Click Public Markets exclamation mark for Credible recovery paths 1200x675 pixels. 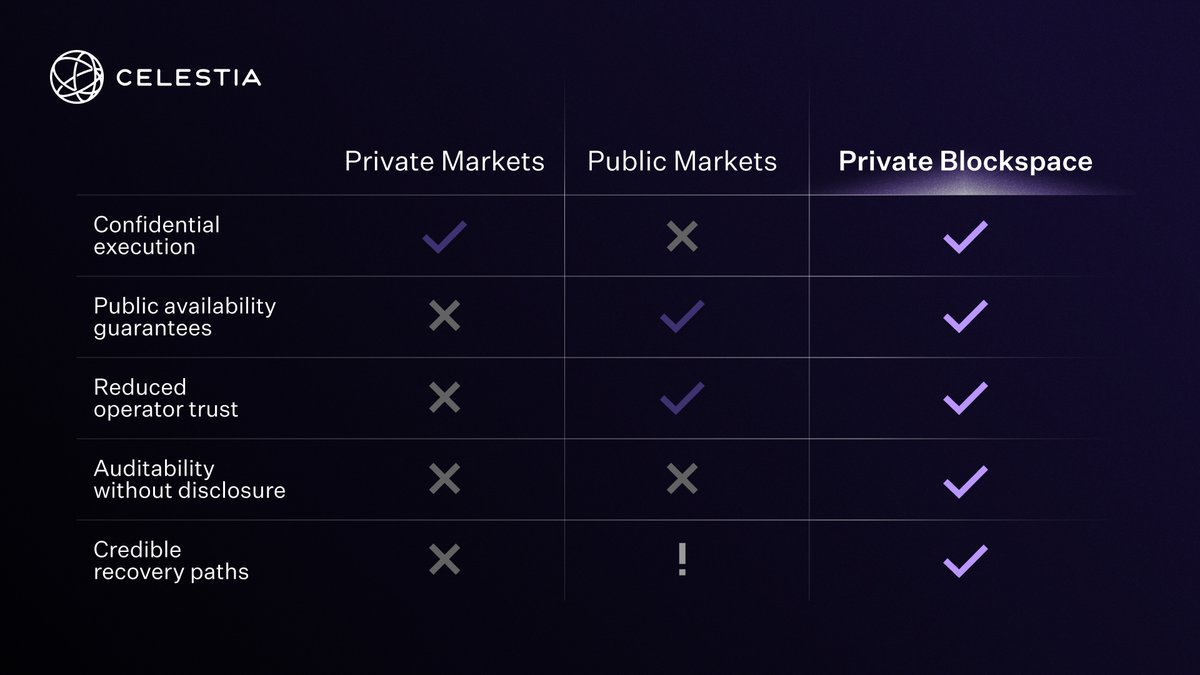click(682, 560)
